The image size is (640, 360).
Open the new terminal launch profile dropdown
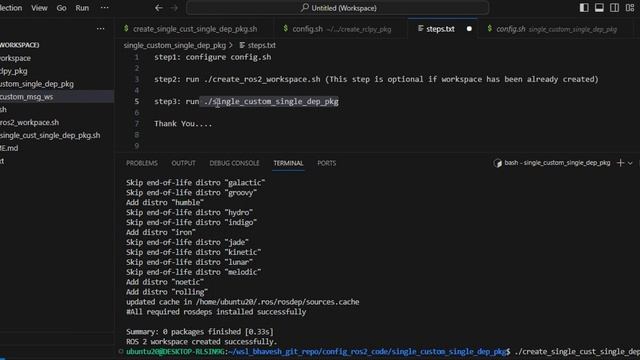[630, 163]
